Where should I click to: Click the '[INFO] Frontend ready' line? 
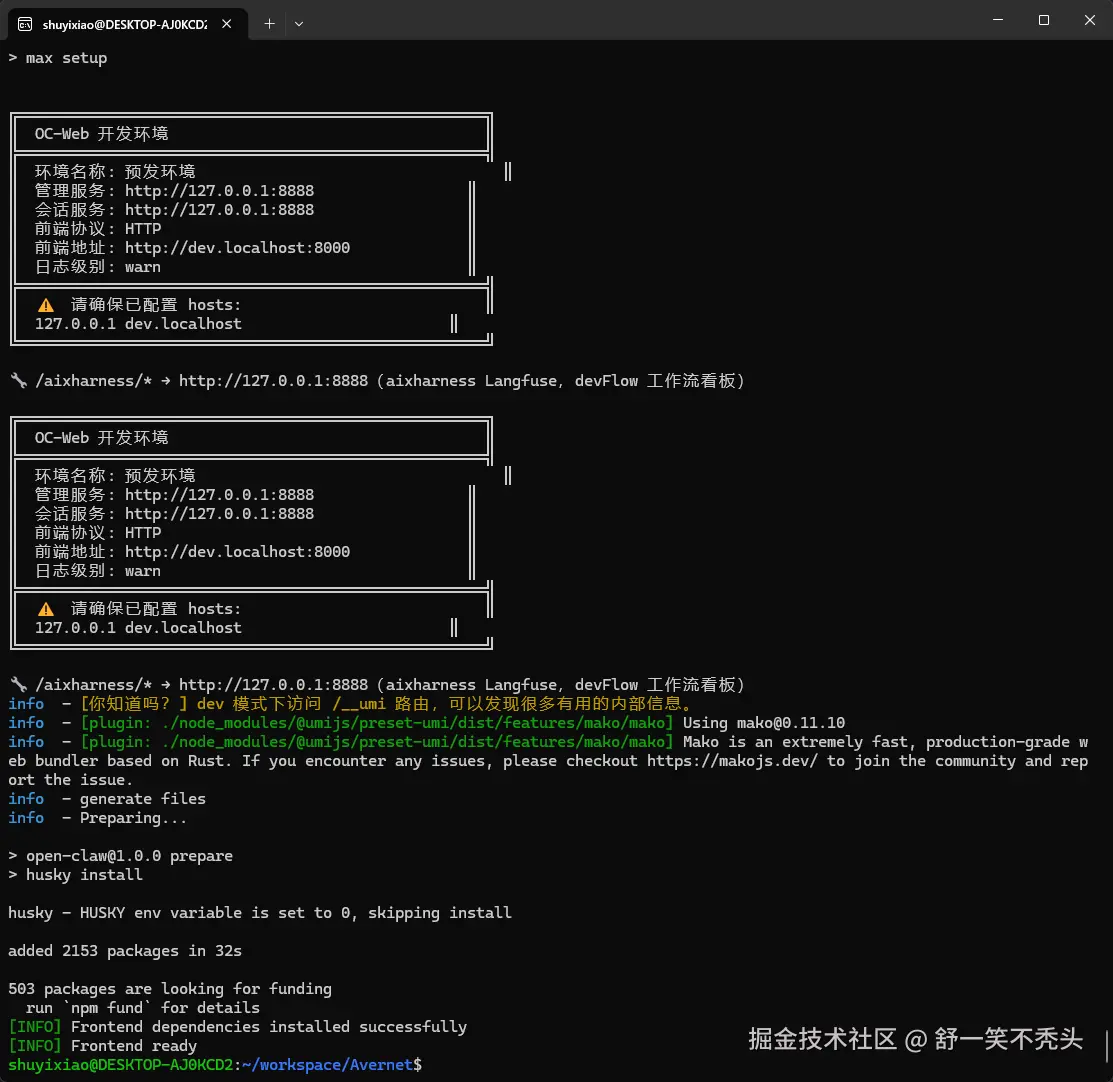[103, 1046]
